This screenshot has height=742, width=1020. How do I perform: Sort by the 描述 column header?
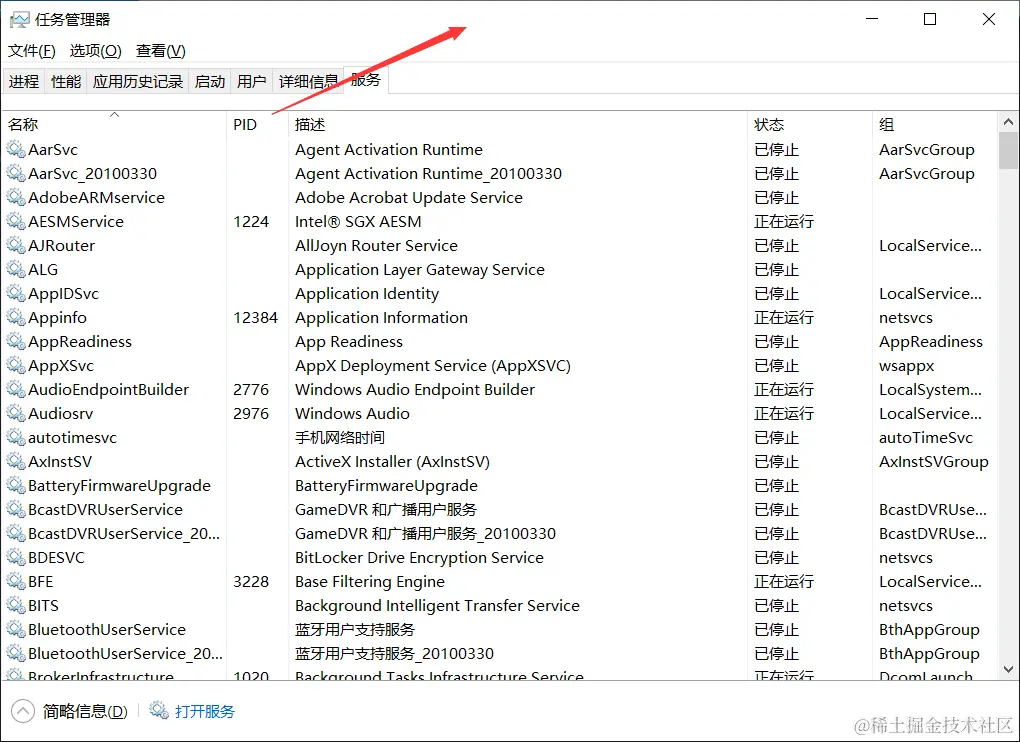(518, 124)
